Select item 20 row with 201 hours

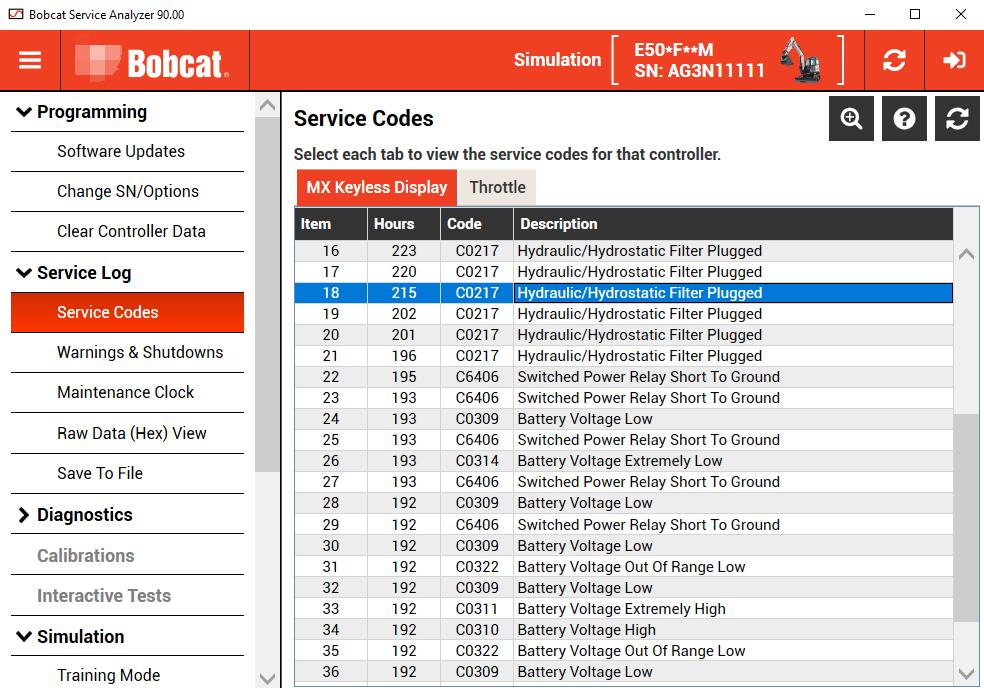tap(624, 335)
